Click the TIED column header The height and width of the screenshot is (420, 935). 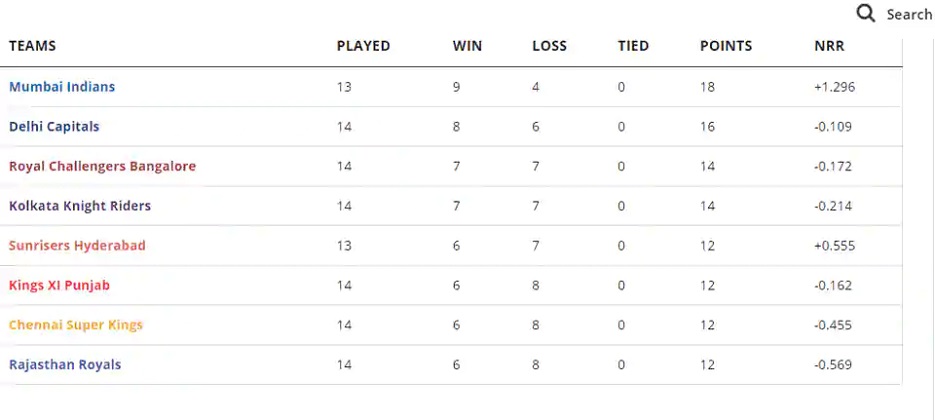(x=633, y=46)
